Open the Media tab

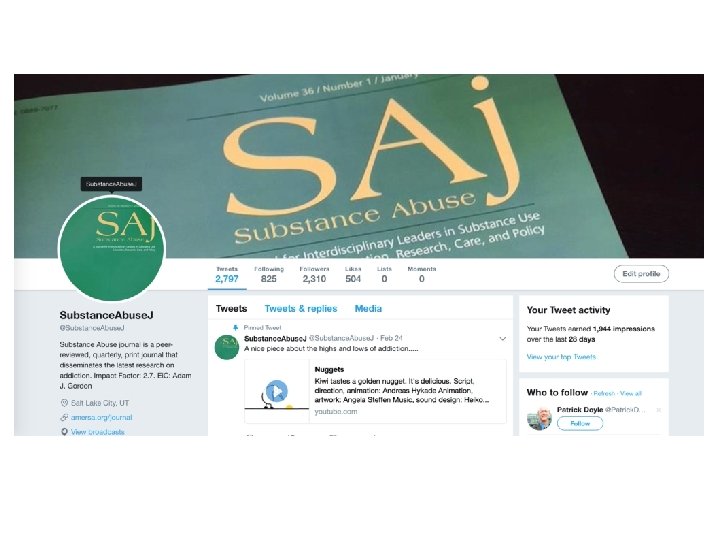368,309
